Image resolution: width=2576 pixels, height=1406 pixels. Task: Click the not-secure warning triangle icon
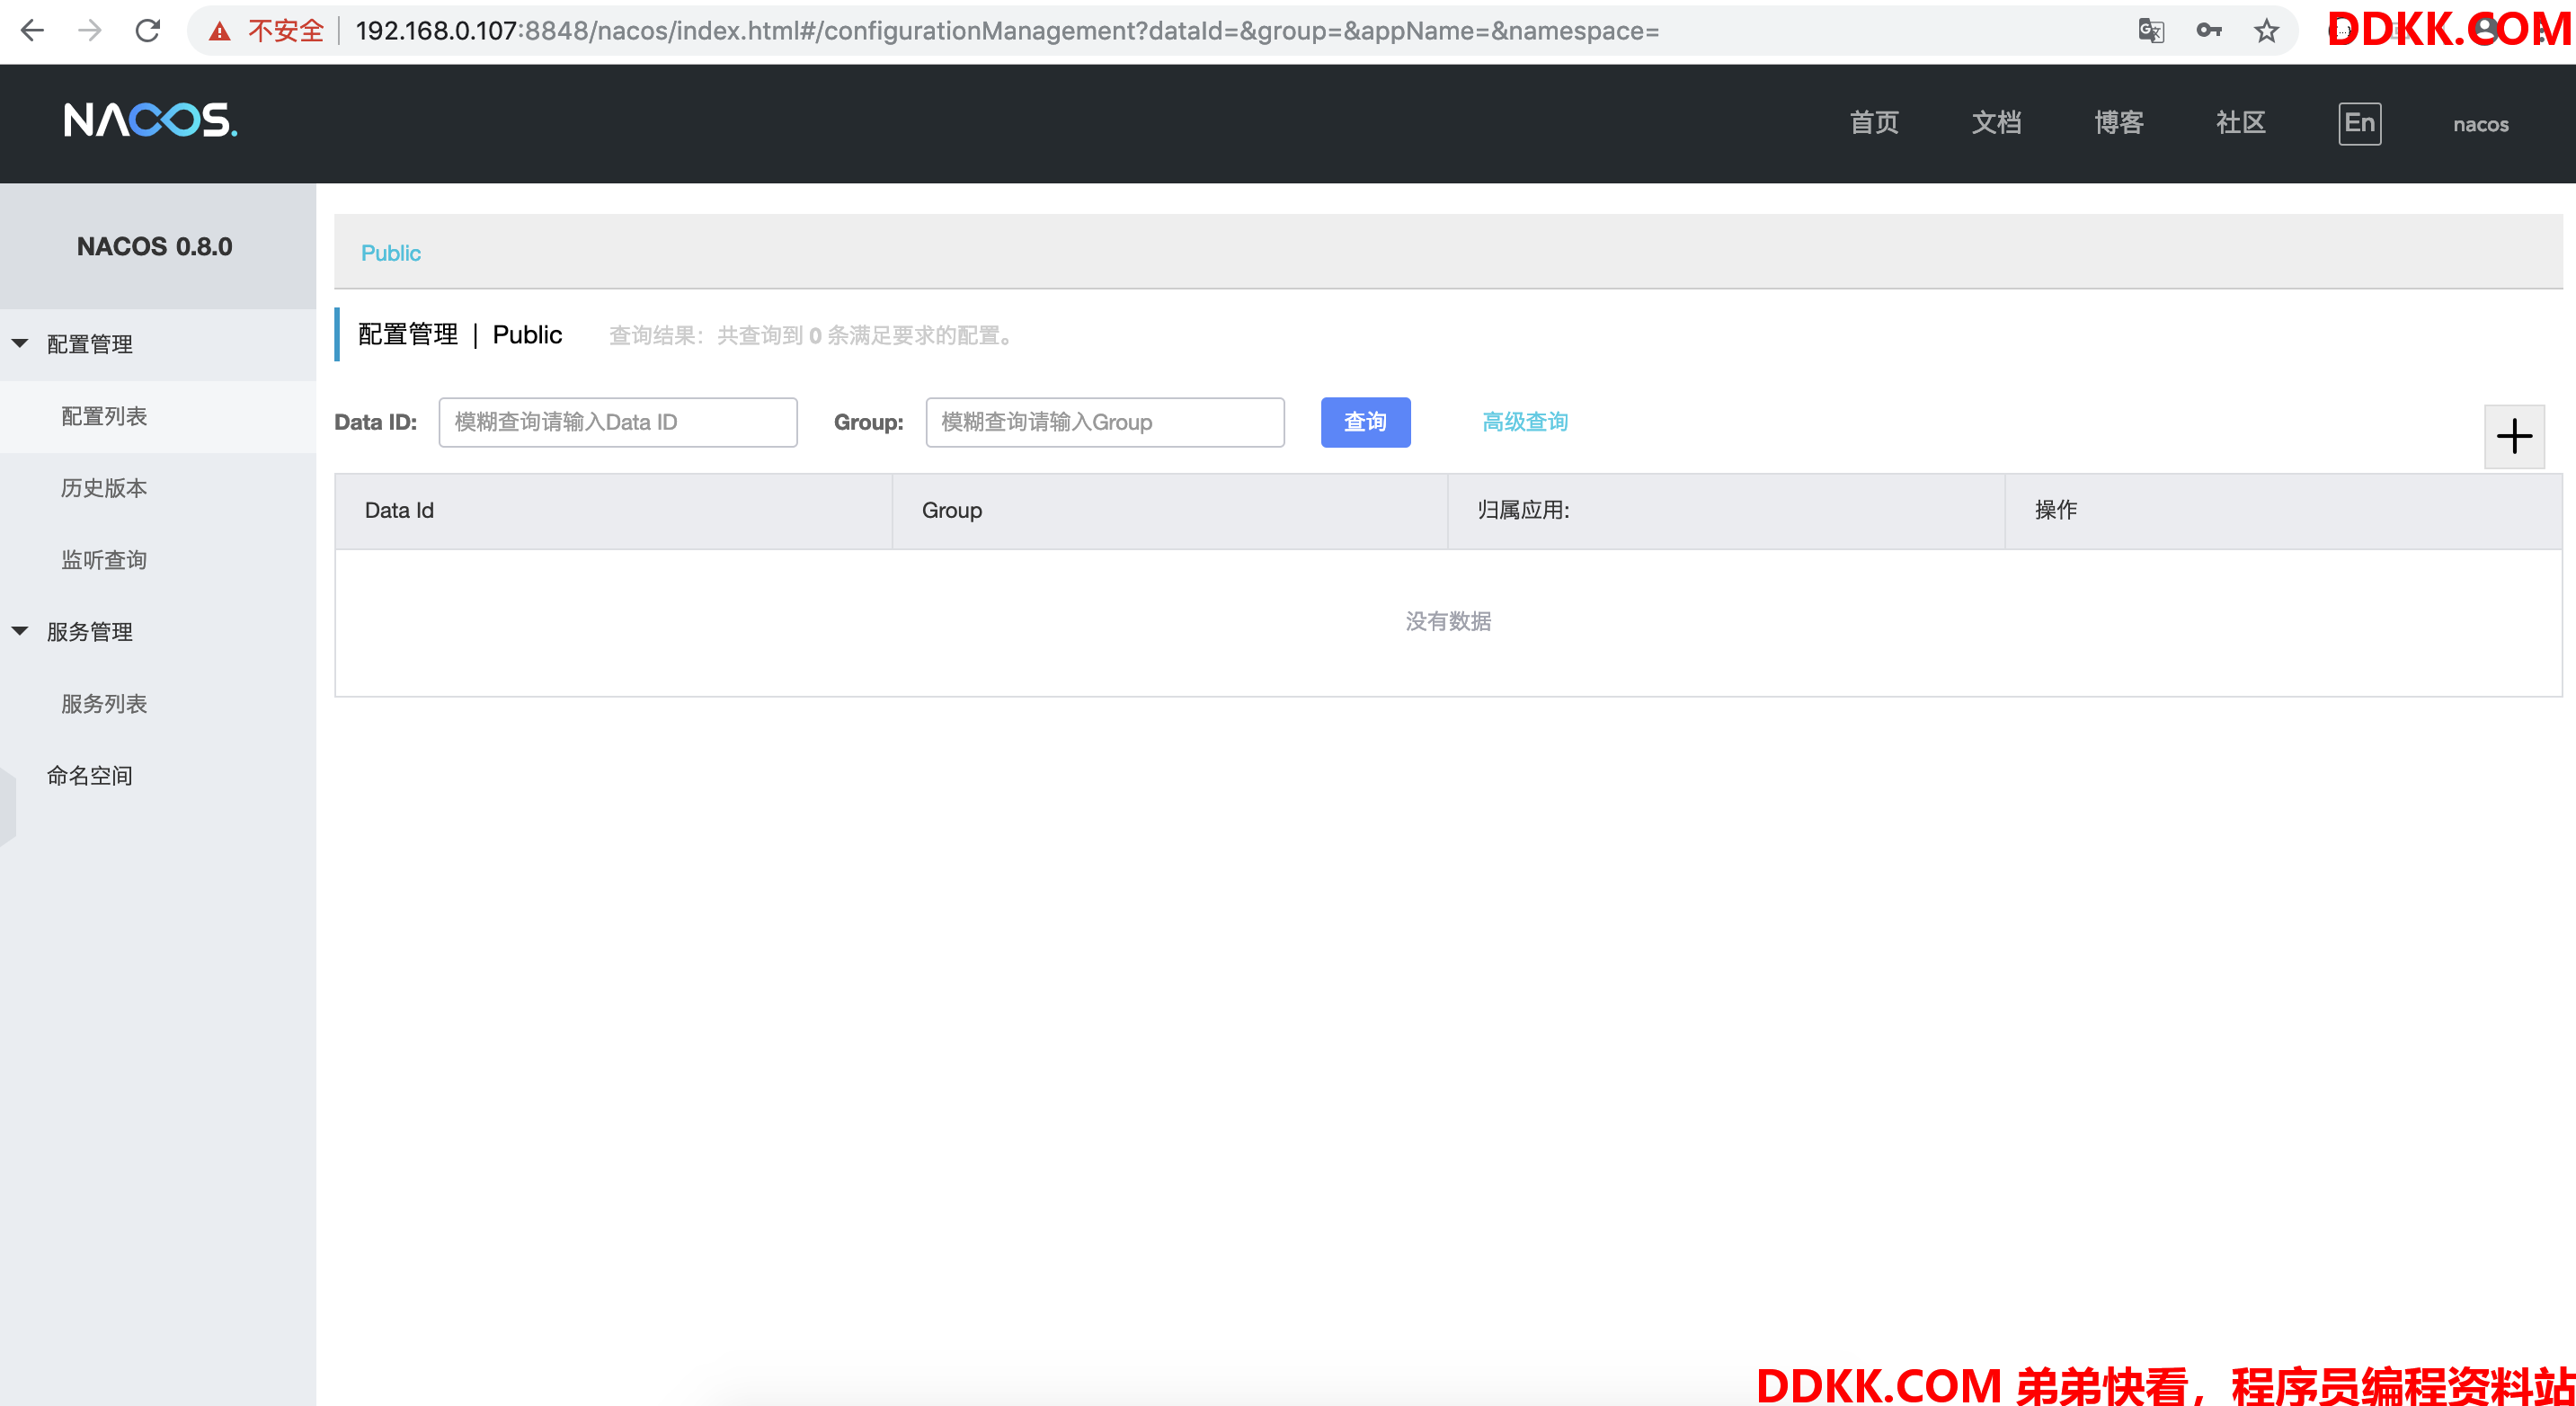(x=219, y=32)
